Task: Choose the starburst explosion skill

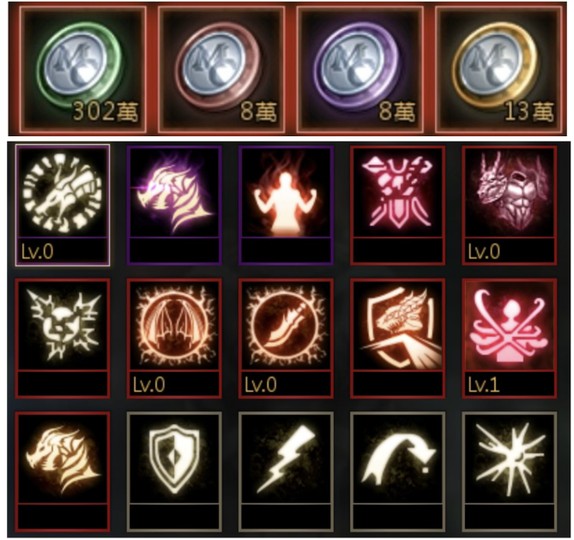Action: point(510,471)
